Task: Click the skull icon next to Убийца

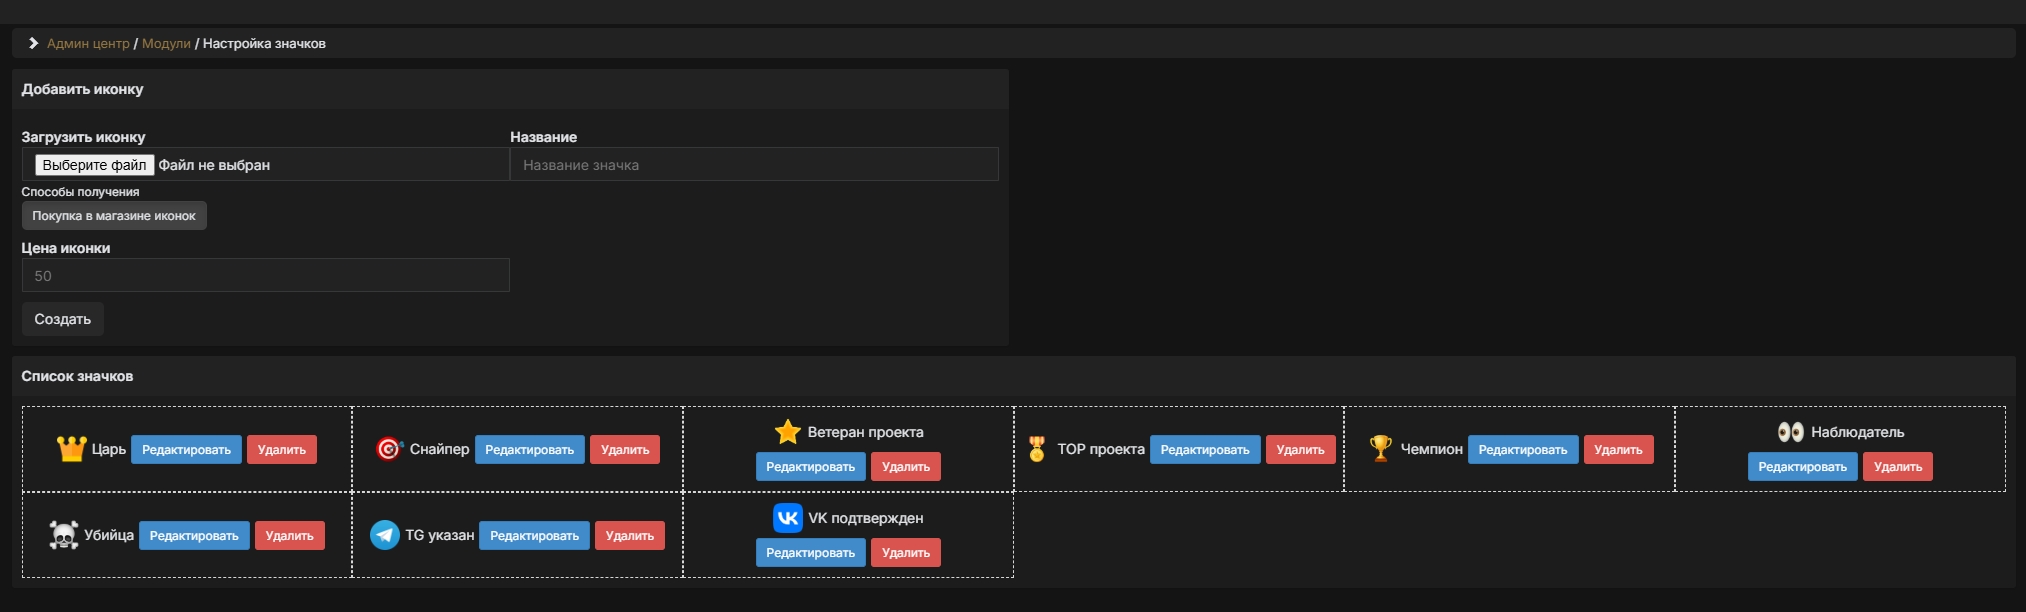Action: coord(64,536)
